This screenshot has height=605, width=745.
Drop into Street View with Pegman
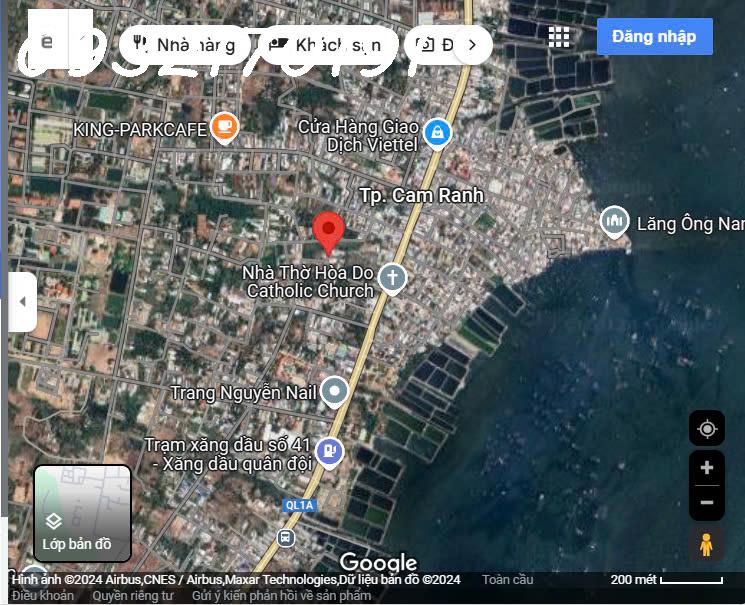coord(707,544)
